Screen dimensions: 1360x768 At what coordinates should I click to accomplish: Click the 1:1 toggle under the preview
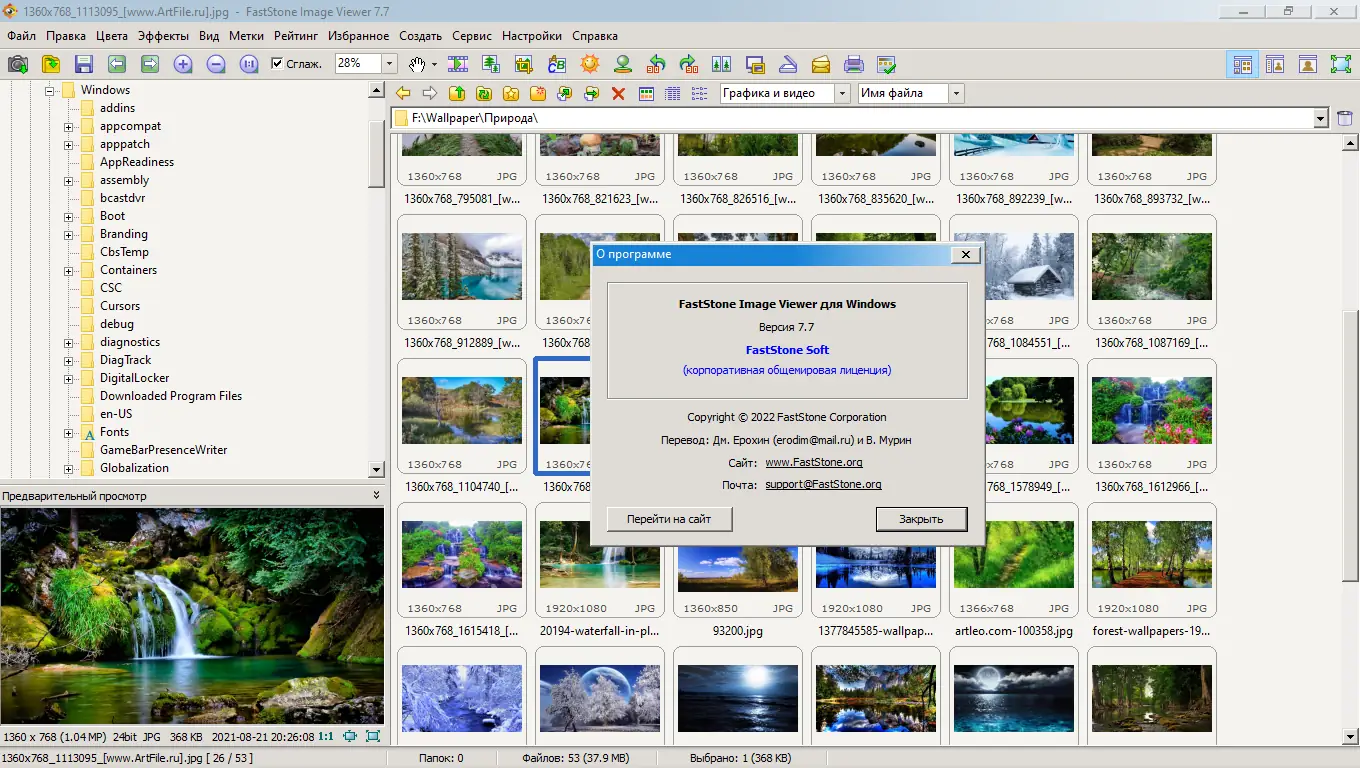coord(326,736)
